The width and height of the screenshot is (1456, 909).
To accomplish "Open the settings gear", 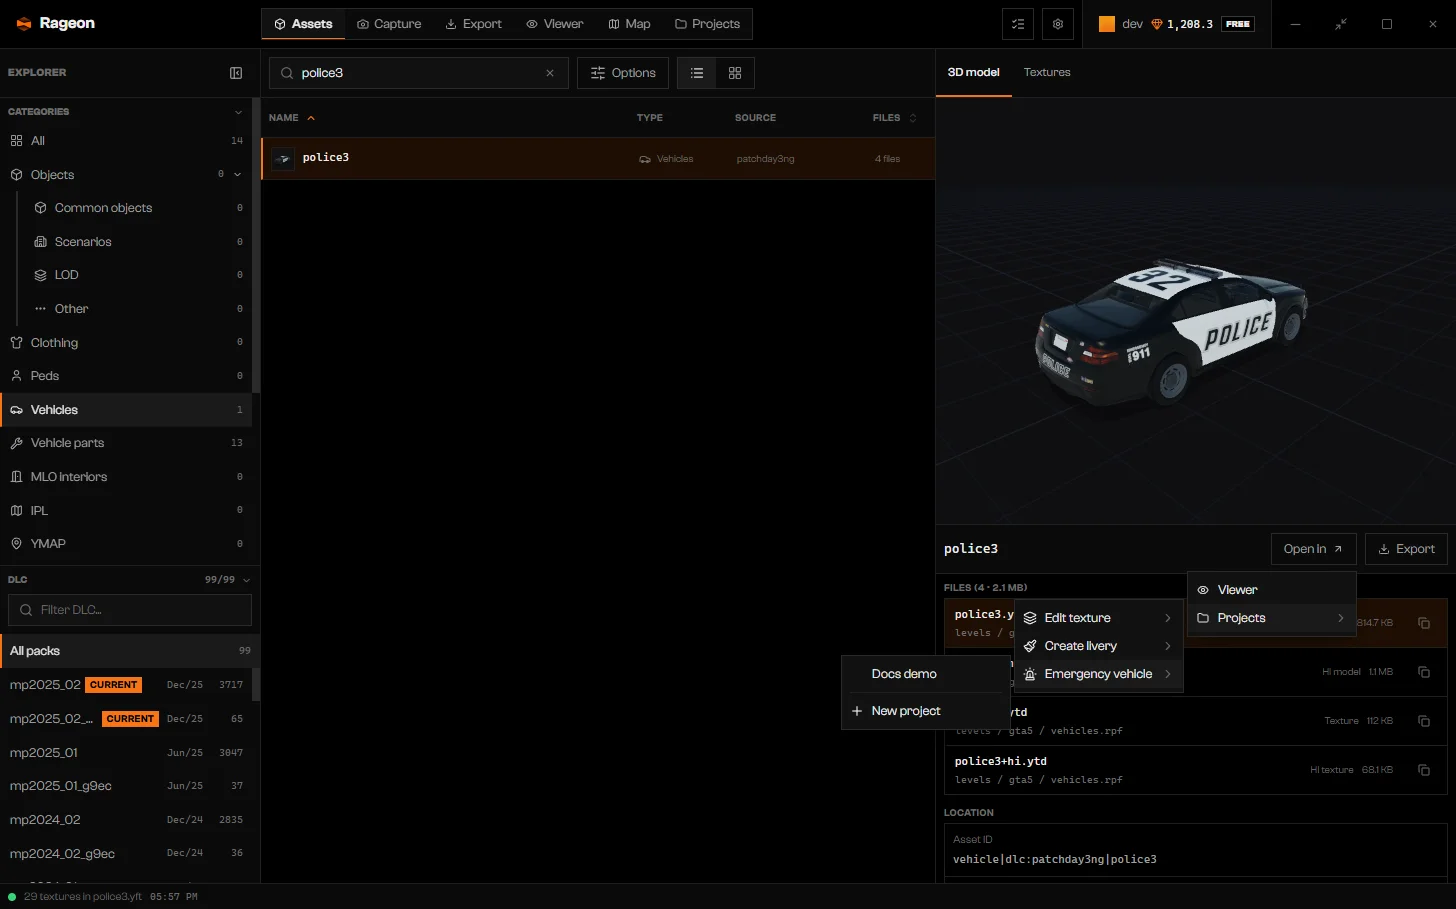I will 1058,24.
